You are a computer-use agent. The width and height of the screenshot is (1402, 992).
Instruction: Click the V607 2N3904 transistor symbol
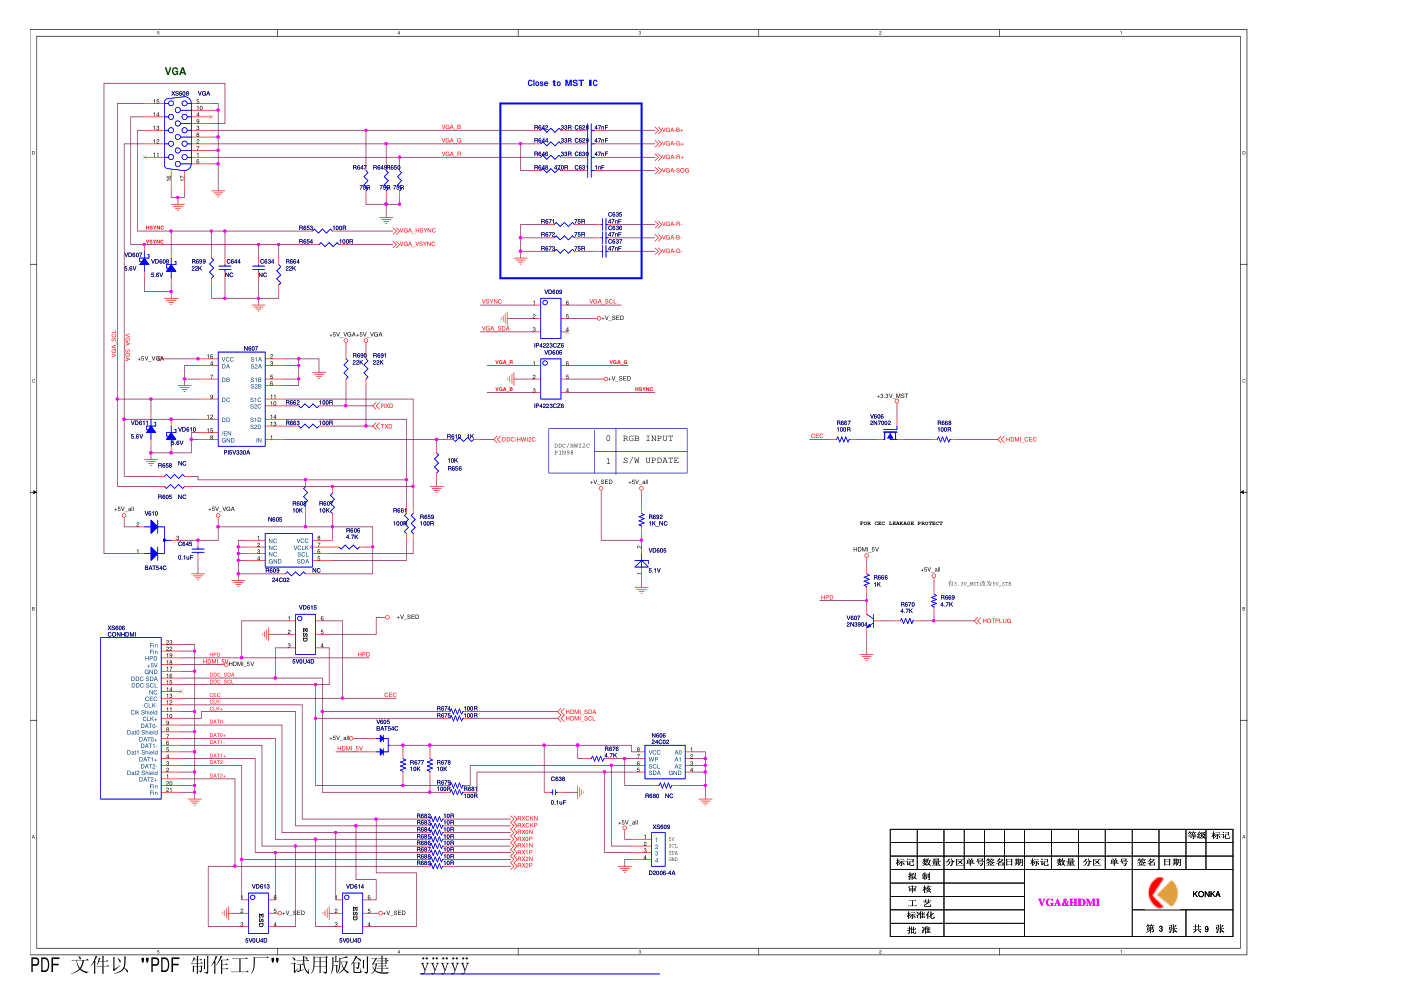coord(868,622)
